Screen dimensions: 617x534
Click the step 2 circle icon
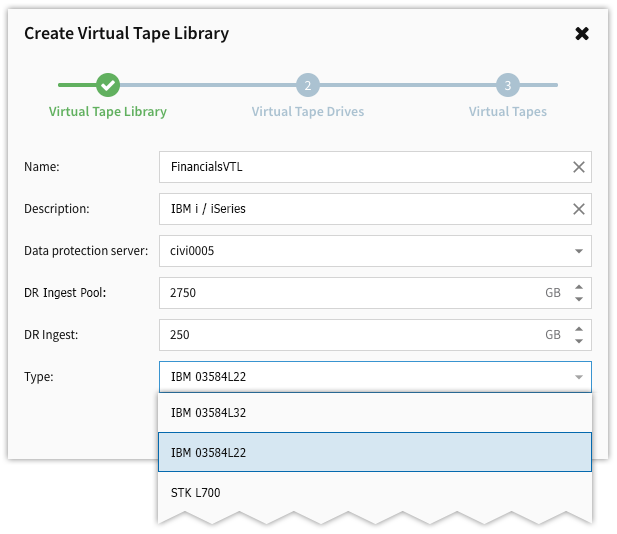(308, 85)
